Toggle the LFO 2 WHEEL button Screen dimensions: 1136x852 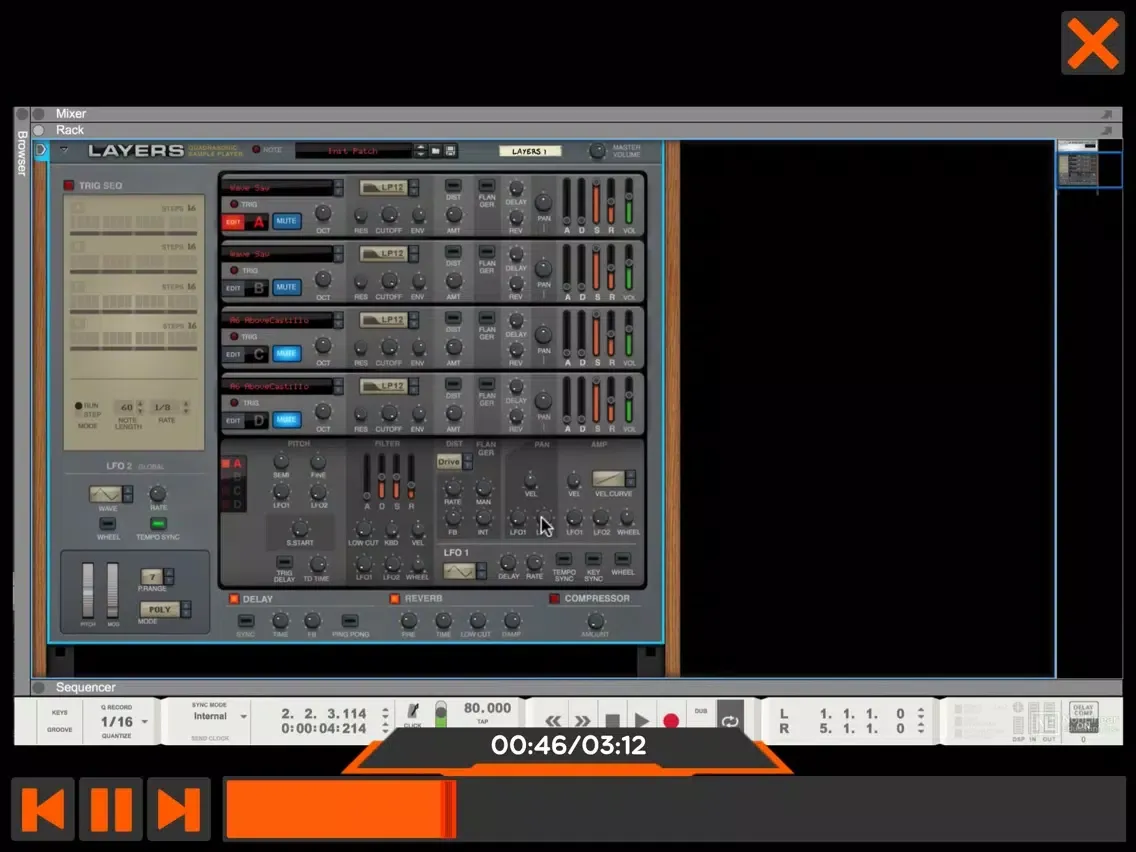pyautogui.click(x=108, y=523)
